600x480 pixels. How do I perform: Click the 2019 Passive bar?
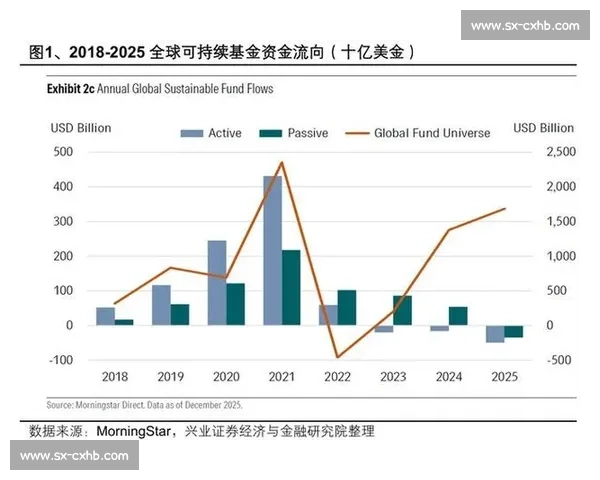[x=180, y=315]
